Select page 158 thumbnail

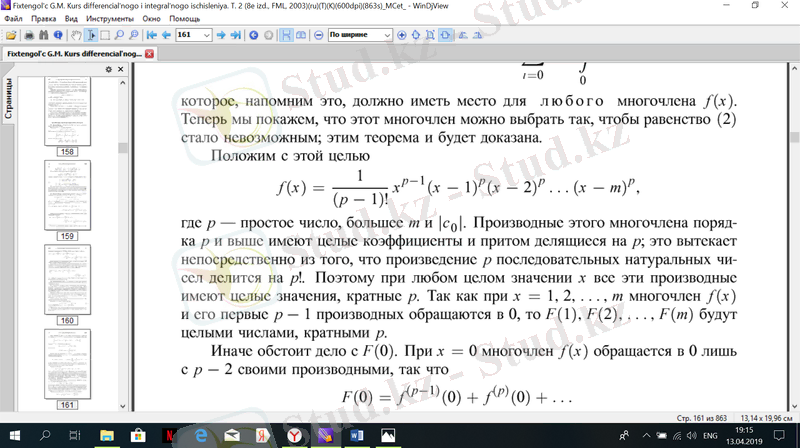(67, 112)
